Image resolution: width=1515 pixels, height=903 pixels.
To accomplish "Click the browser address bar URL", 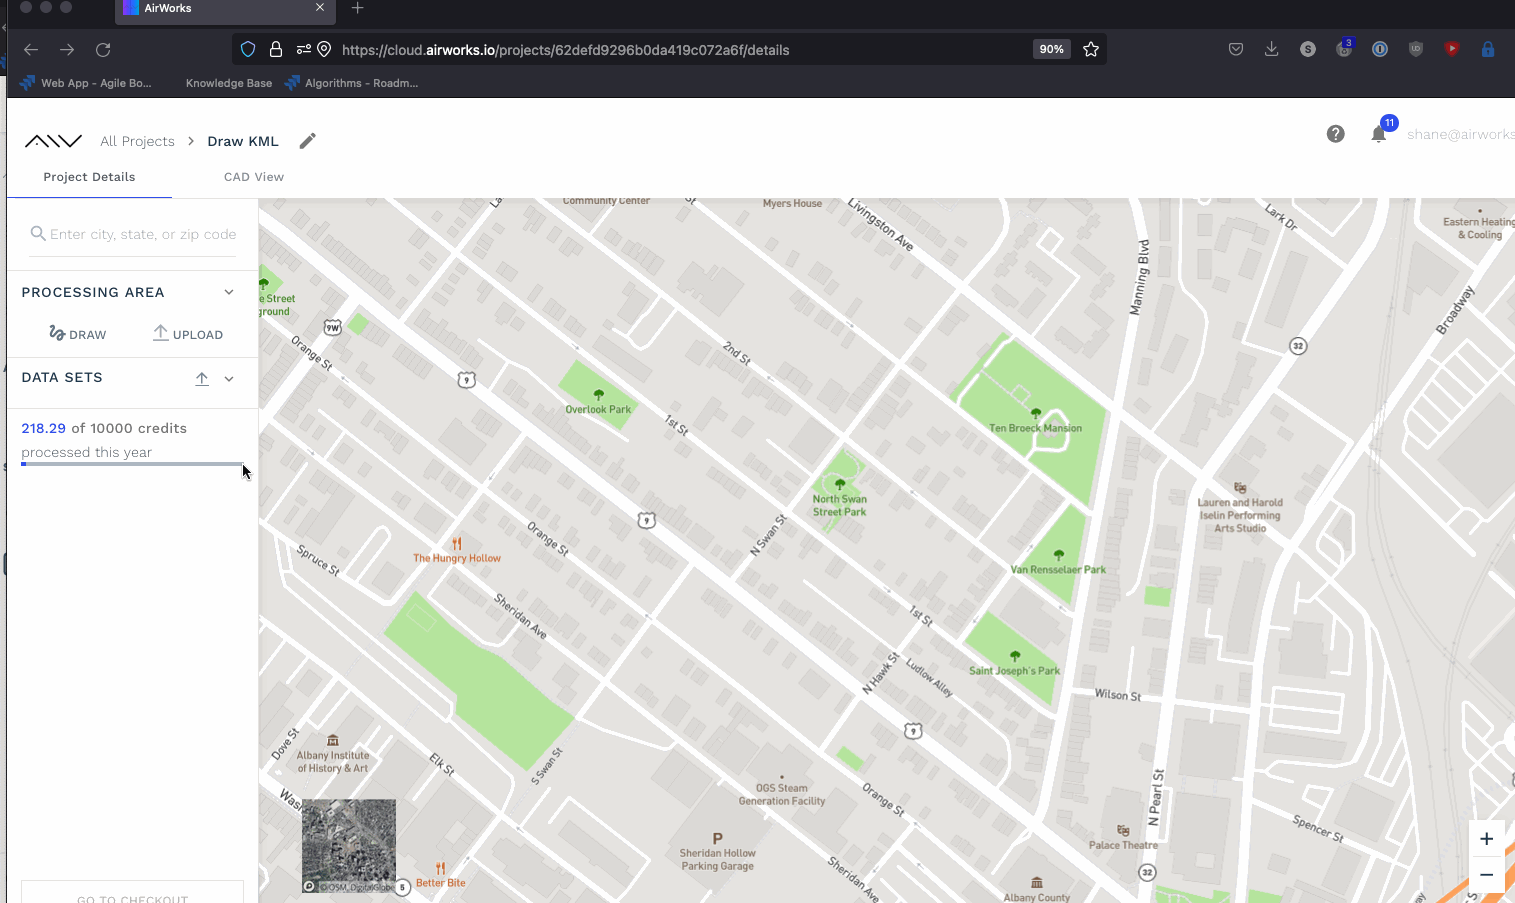I will coord(565,50).
